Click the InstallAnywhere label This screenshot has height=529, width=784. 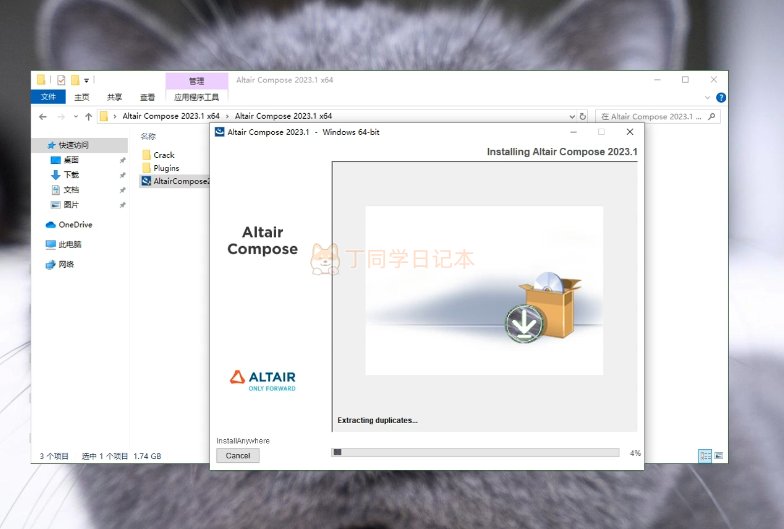coord(242,440)
